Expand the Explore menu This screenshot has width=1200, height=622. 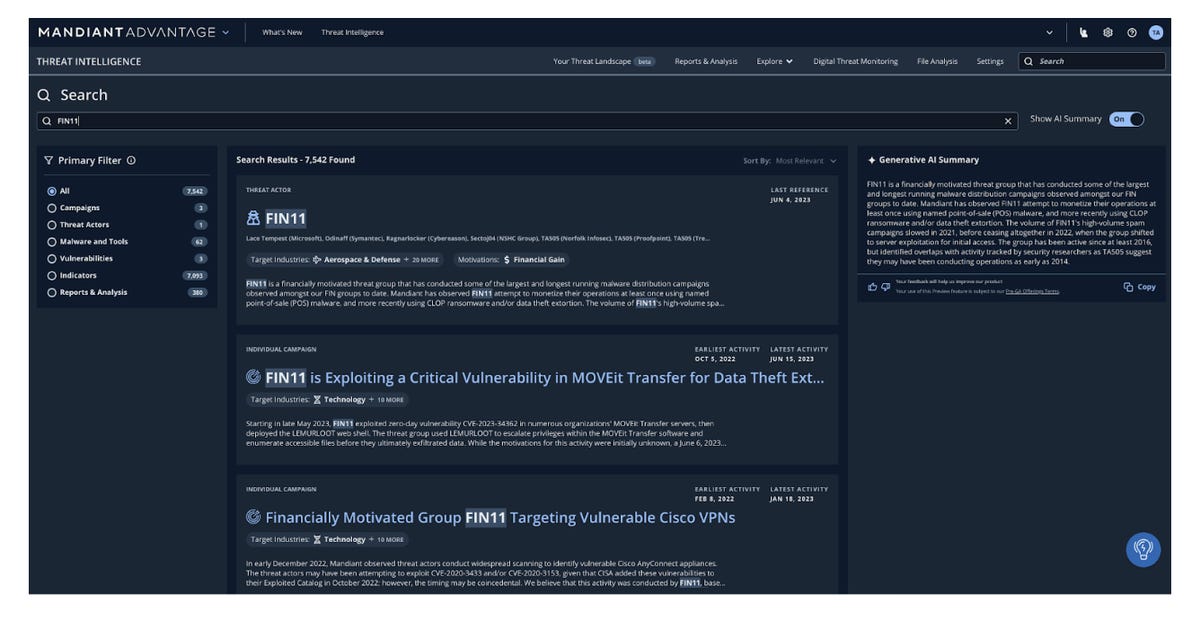774,61
